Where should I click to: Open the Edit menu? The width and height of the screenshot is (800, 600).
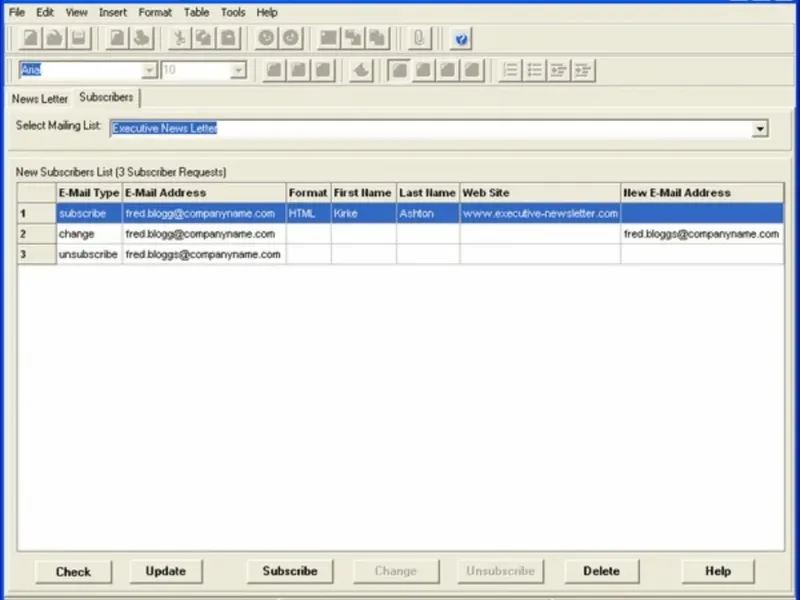coord(45,12)
